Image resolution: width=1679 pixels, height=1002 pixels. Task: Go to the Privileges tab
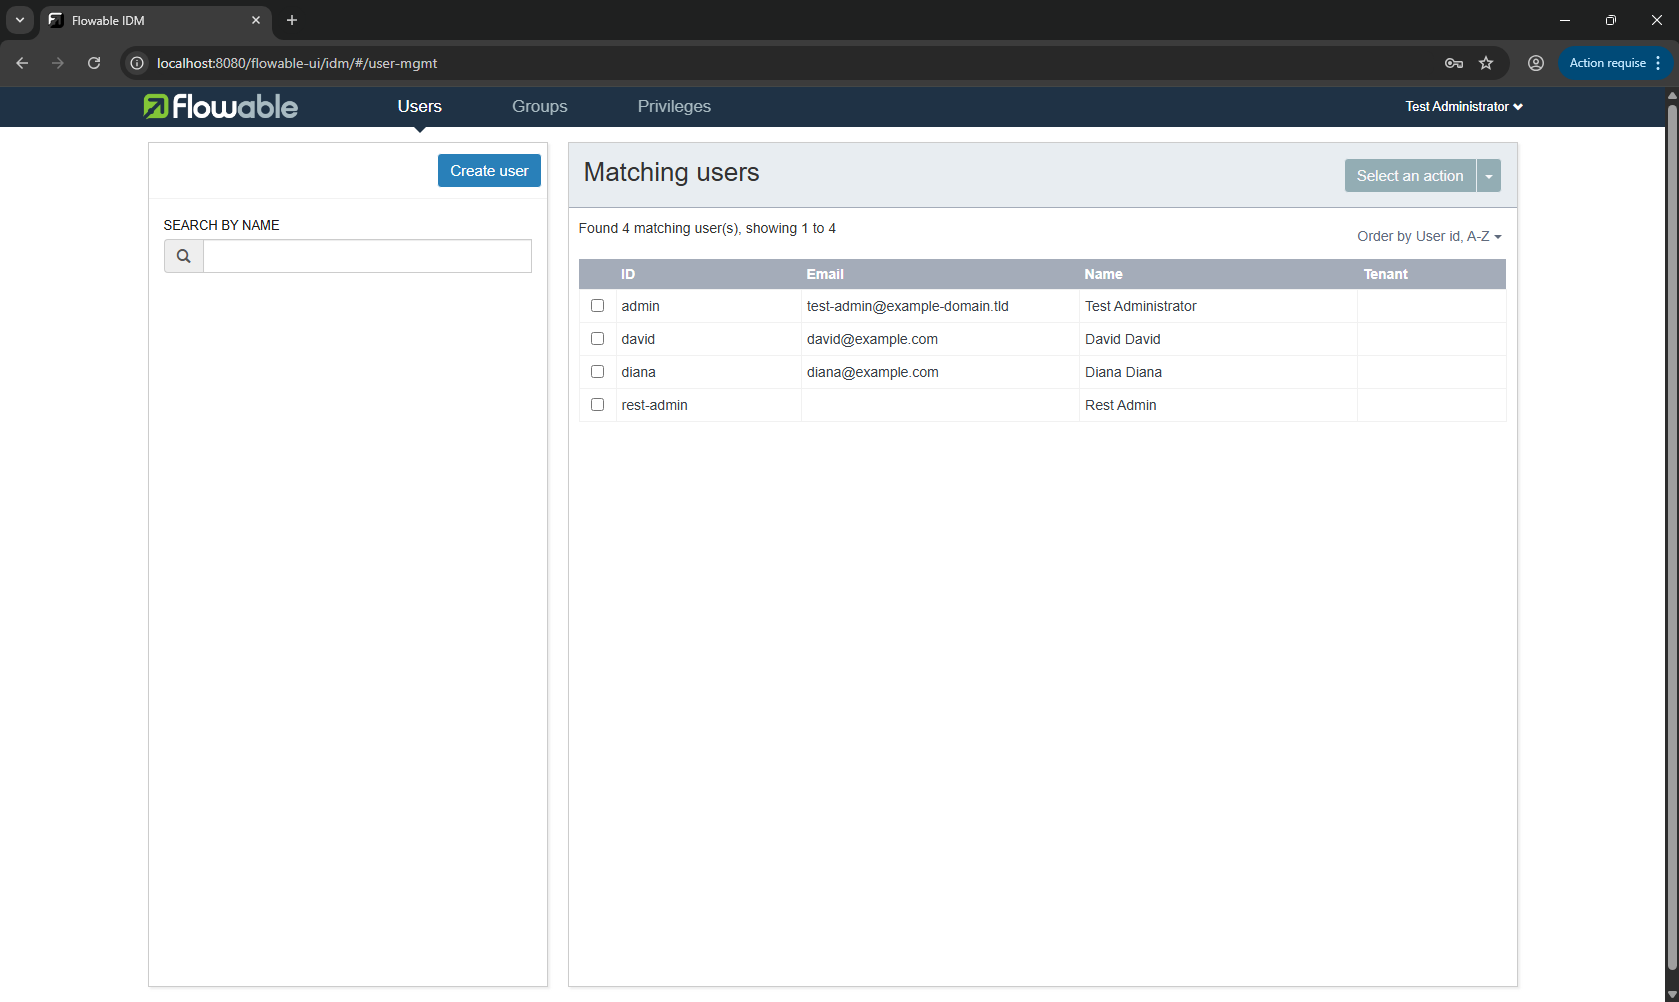(674, 106)
